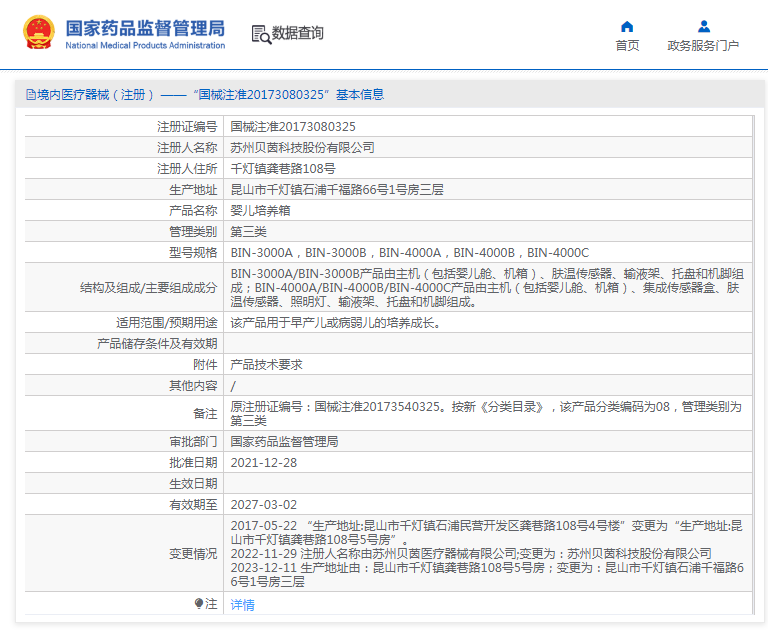The width and height of the screenshot is (768, 630).
Task: Click management category value 第三类
Action: pyautogui.click(x=248, y=232)
